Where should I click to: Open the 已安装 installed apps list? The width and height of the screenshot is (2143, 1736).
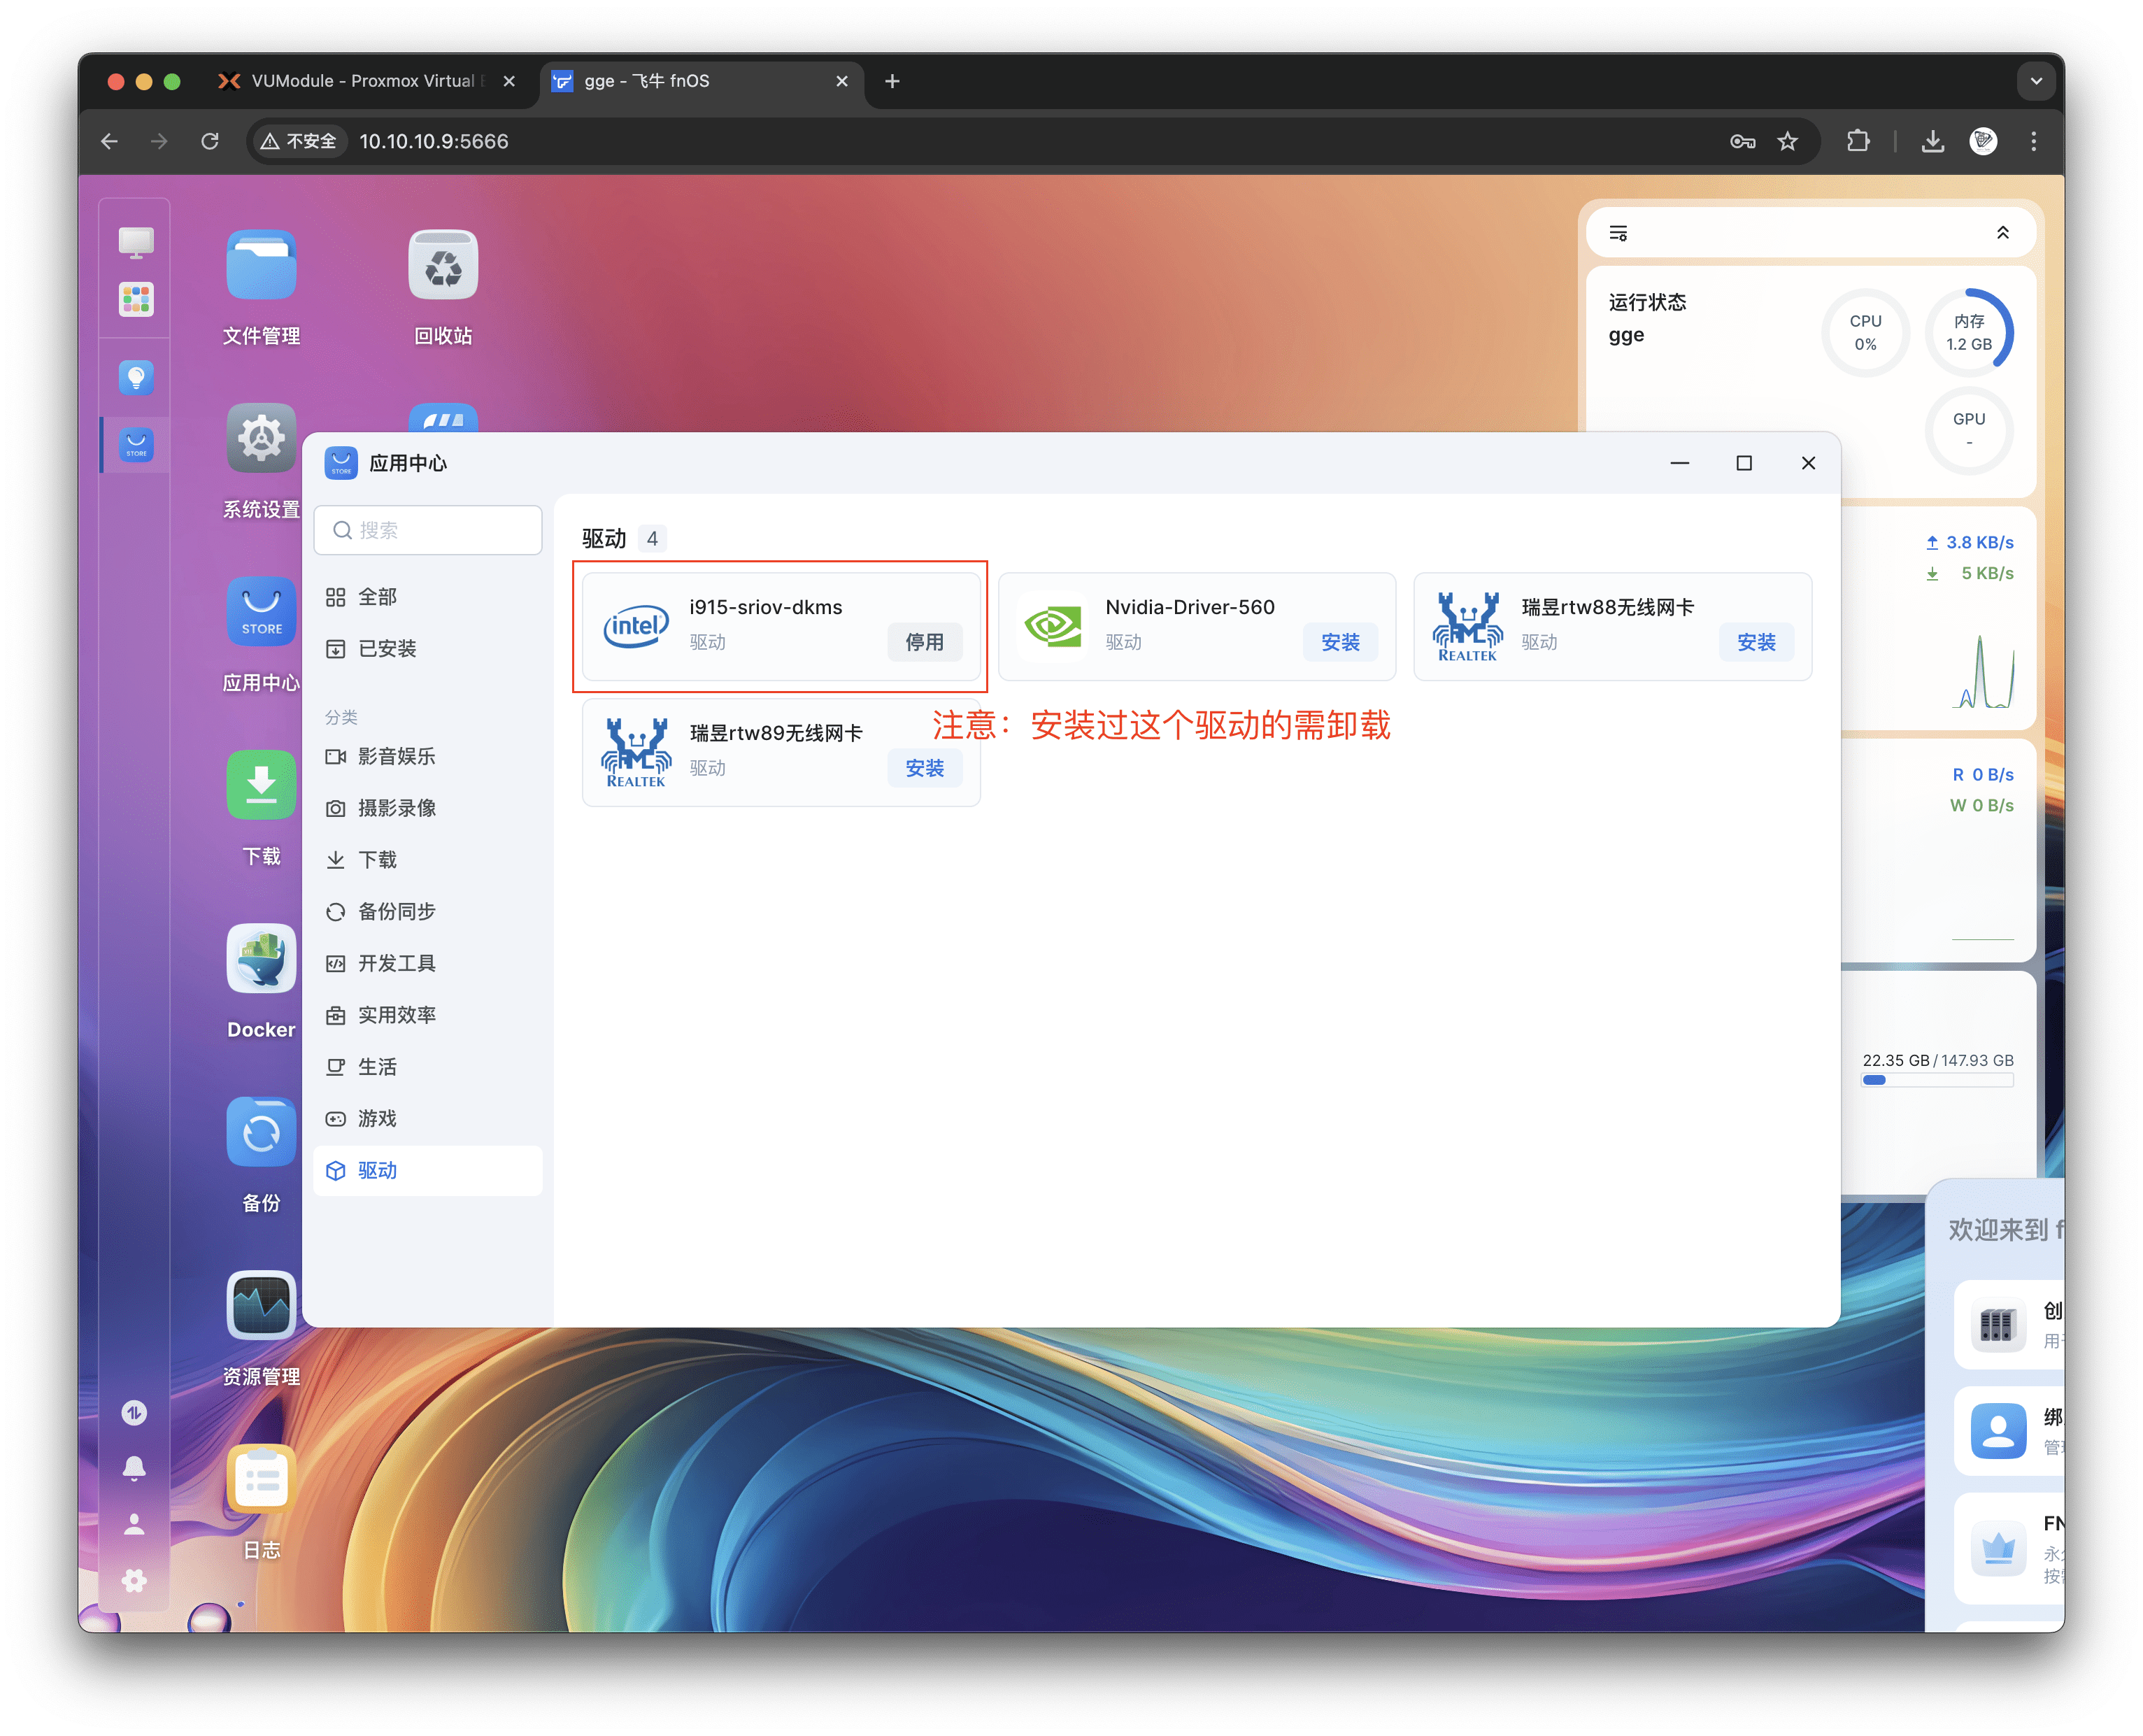click(387, 648)
